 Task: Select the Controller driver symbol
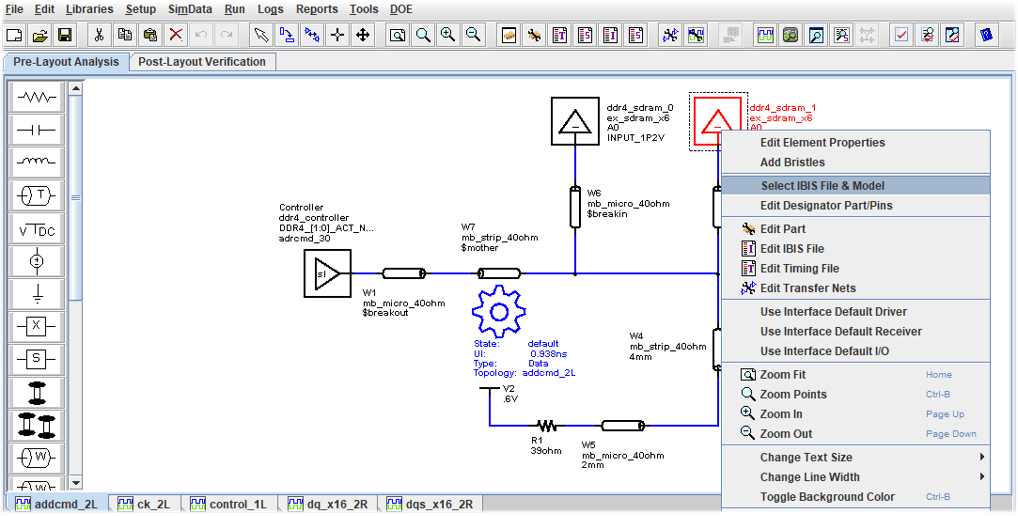pos(327,273)
